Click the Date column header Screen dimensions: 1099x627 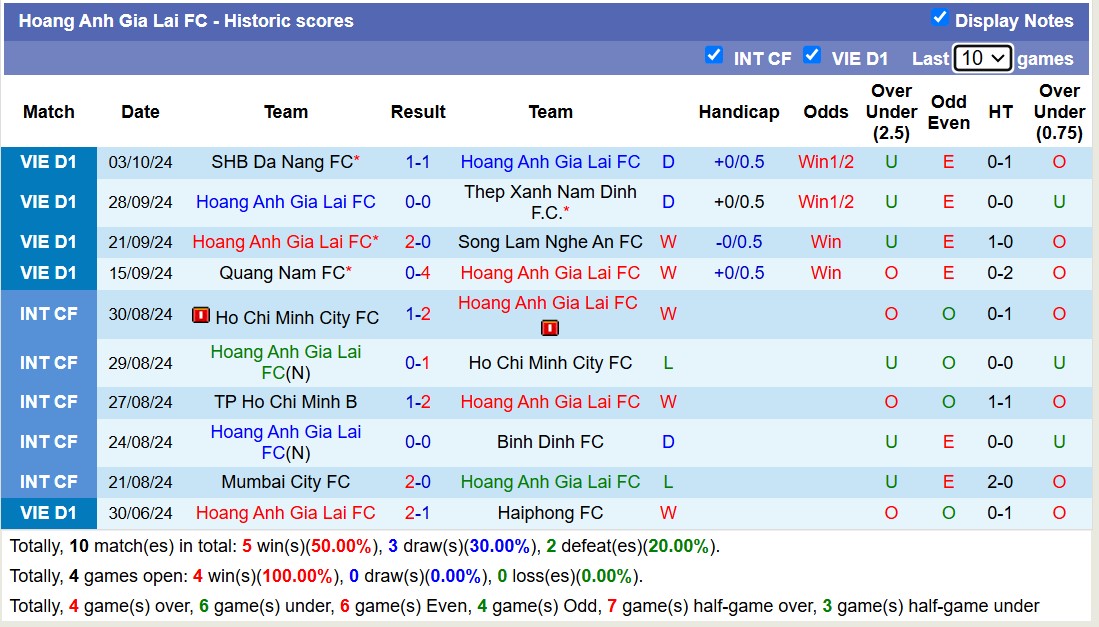coord(140,112)
